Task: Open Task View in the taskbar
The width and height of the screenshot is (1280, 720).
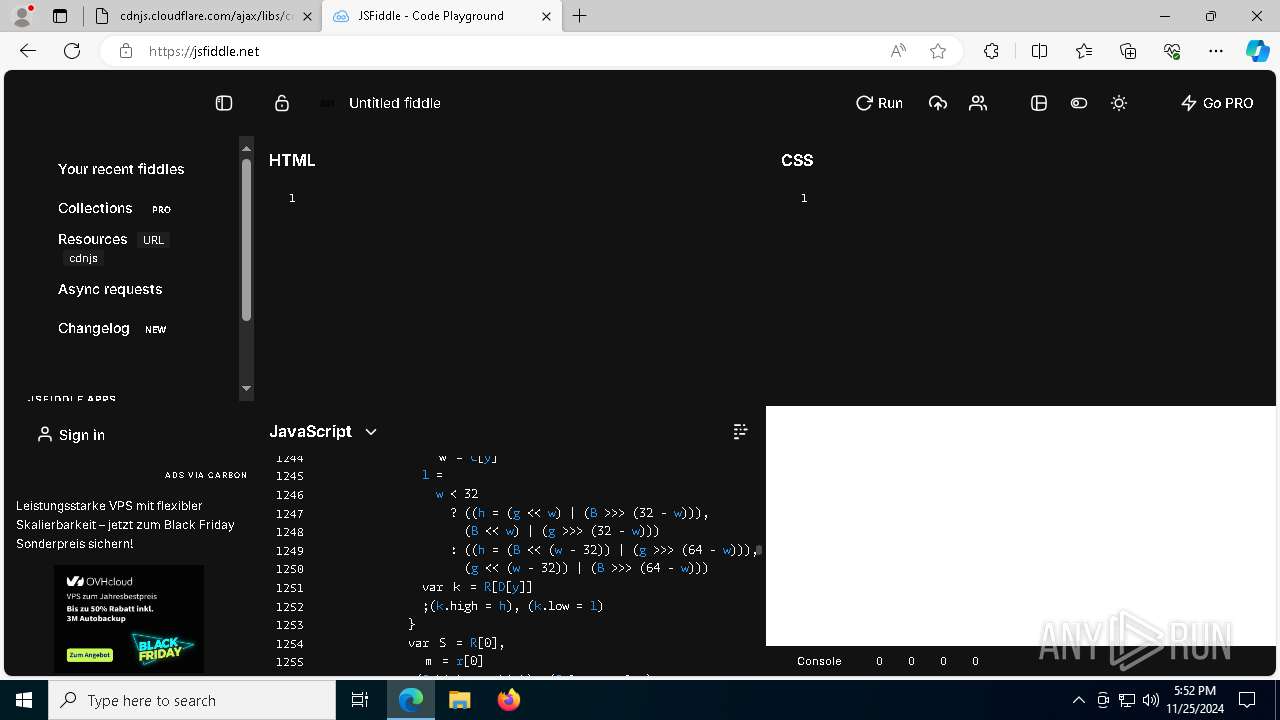Action: [360, 700]
